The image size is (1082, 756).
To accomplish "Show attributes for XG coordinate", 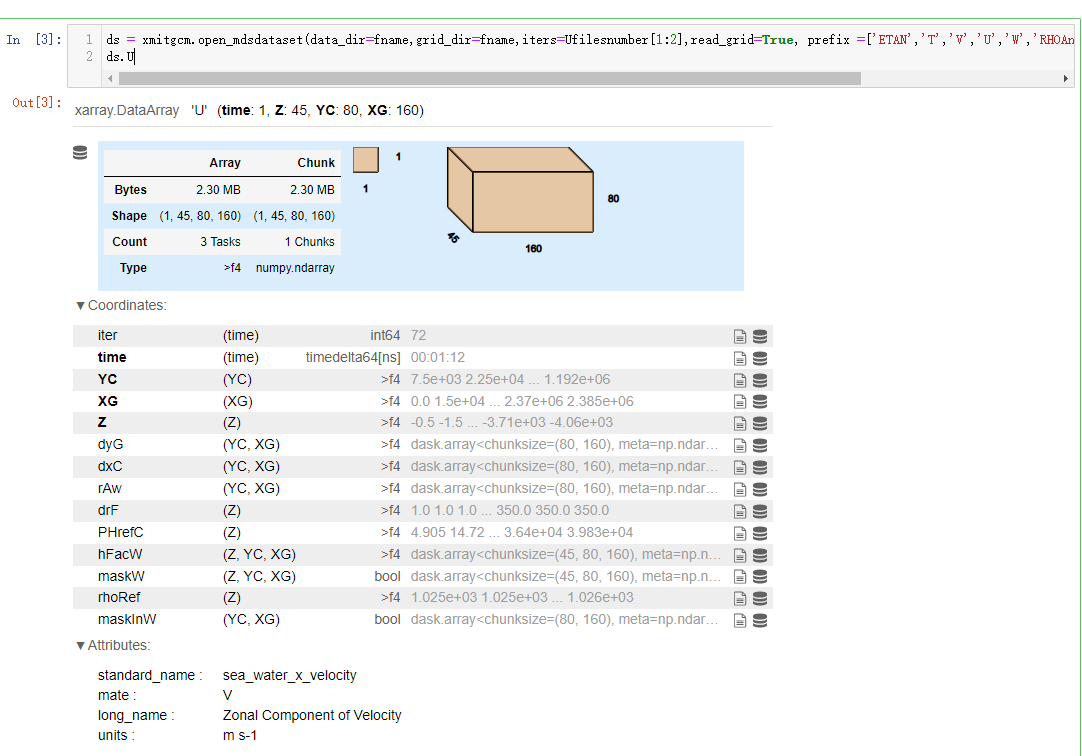I will click(x=740, y=401).
